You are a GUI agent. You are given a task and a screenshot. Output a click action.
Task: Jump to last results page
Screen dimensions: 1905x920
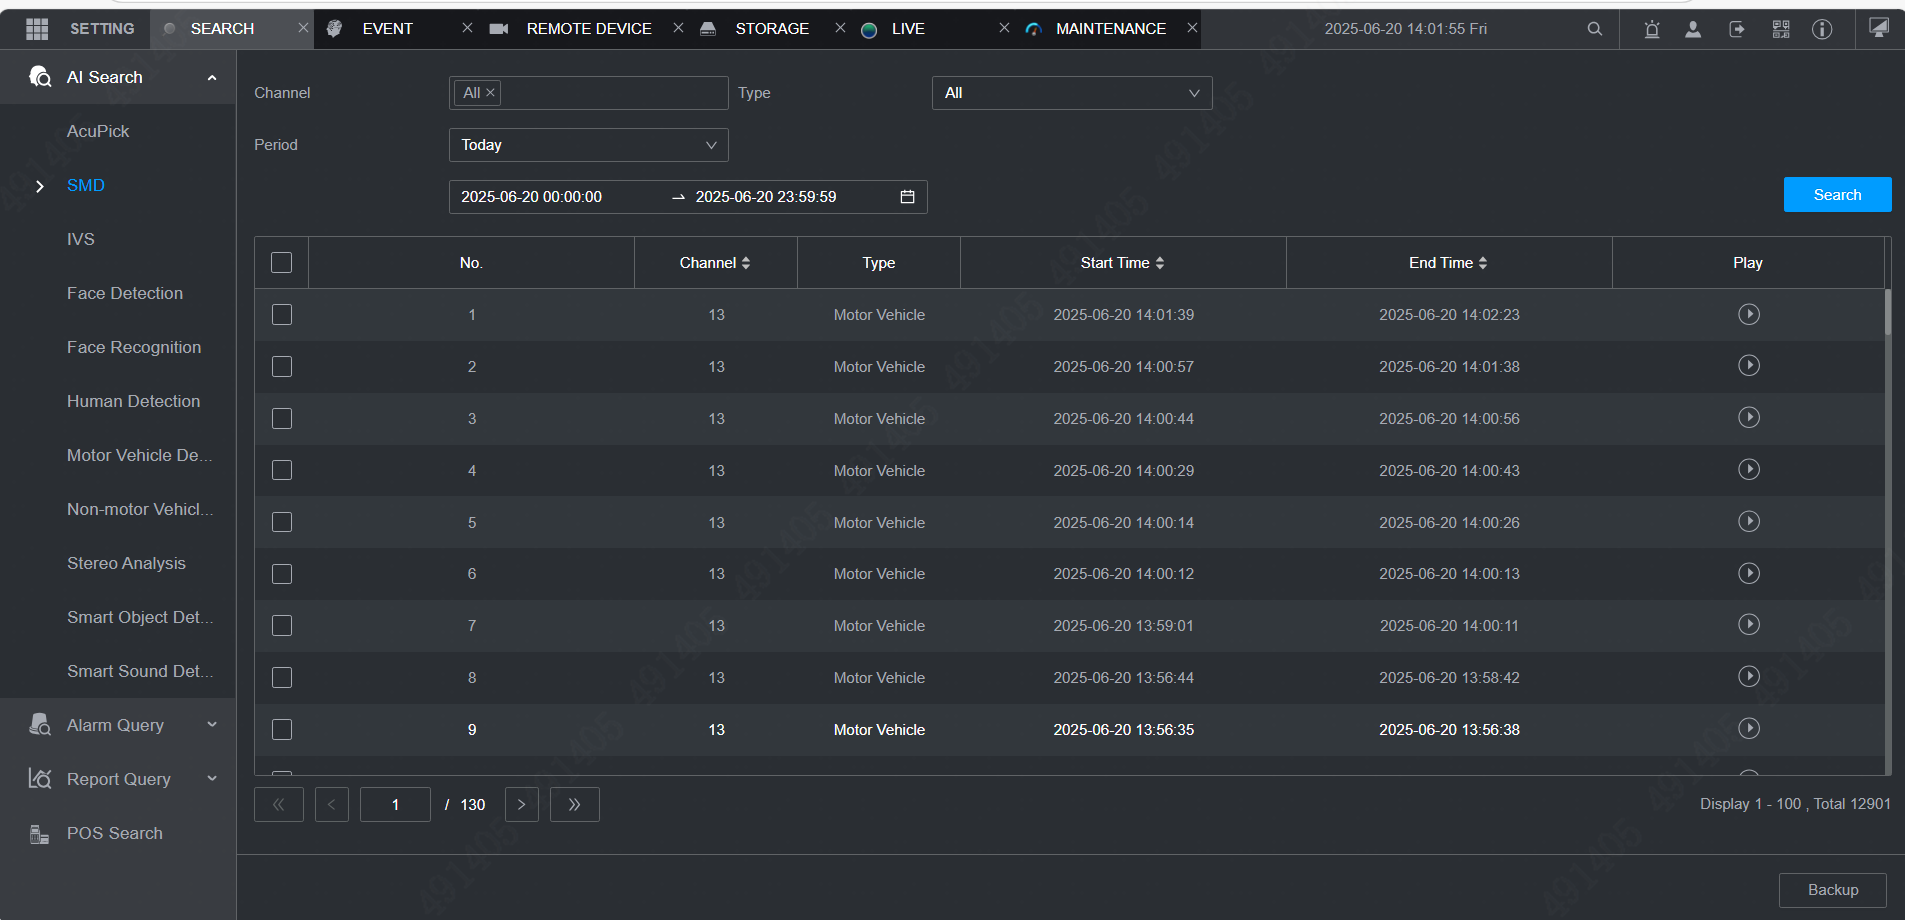point(574,805)
